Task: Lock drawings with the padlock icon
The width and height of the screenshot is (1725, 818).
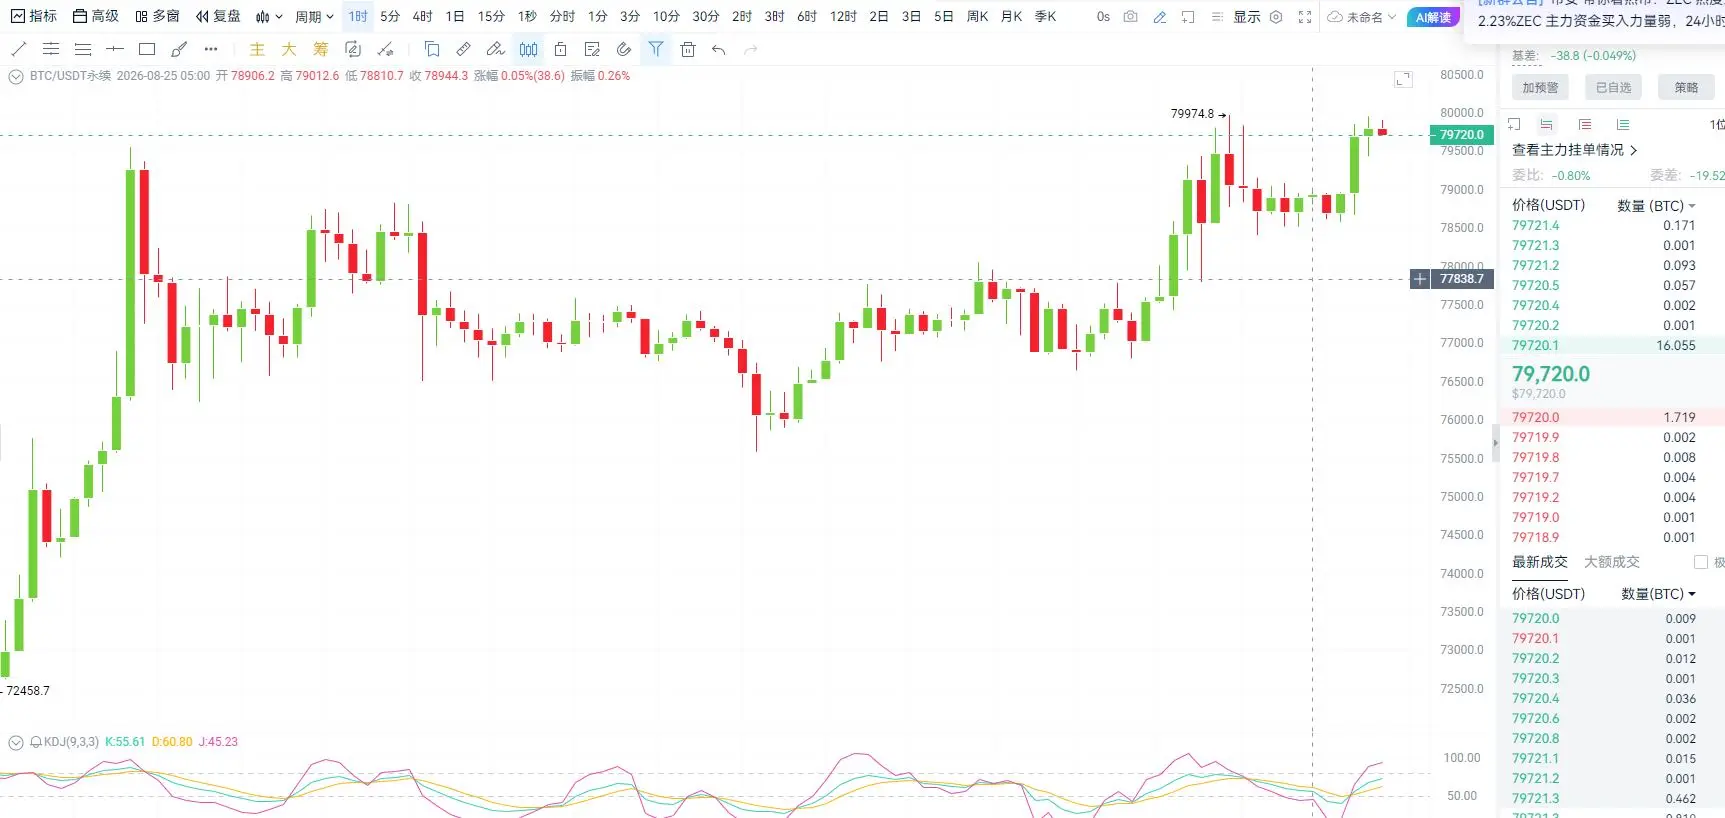Action: 560,49
